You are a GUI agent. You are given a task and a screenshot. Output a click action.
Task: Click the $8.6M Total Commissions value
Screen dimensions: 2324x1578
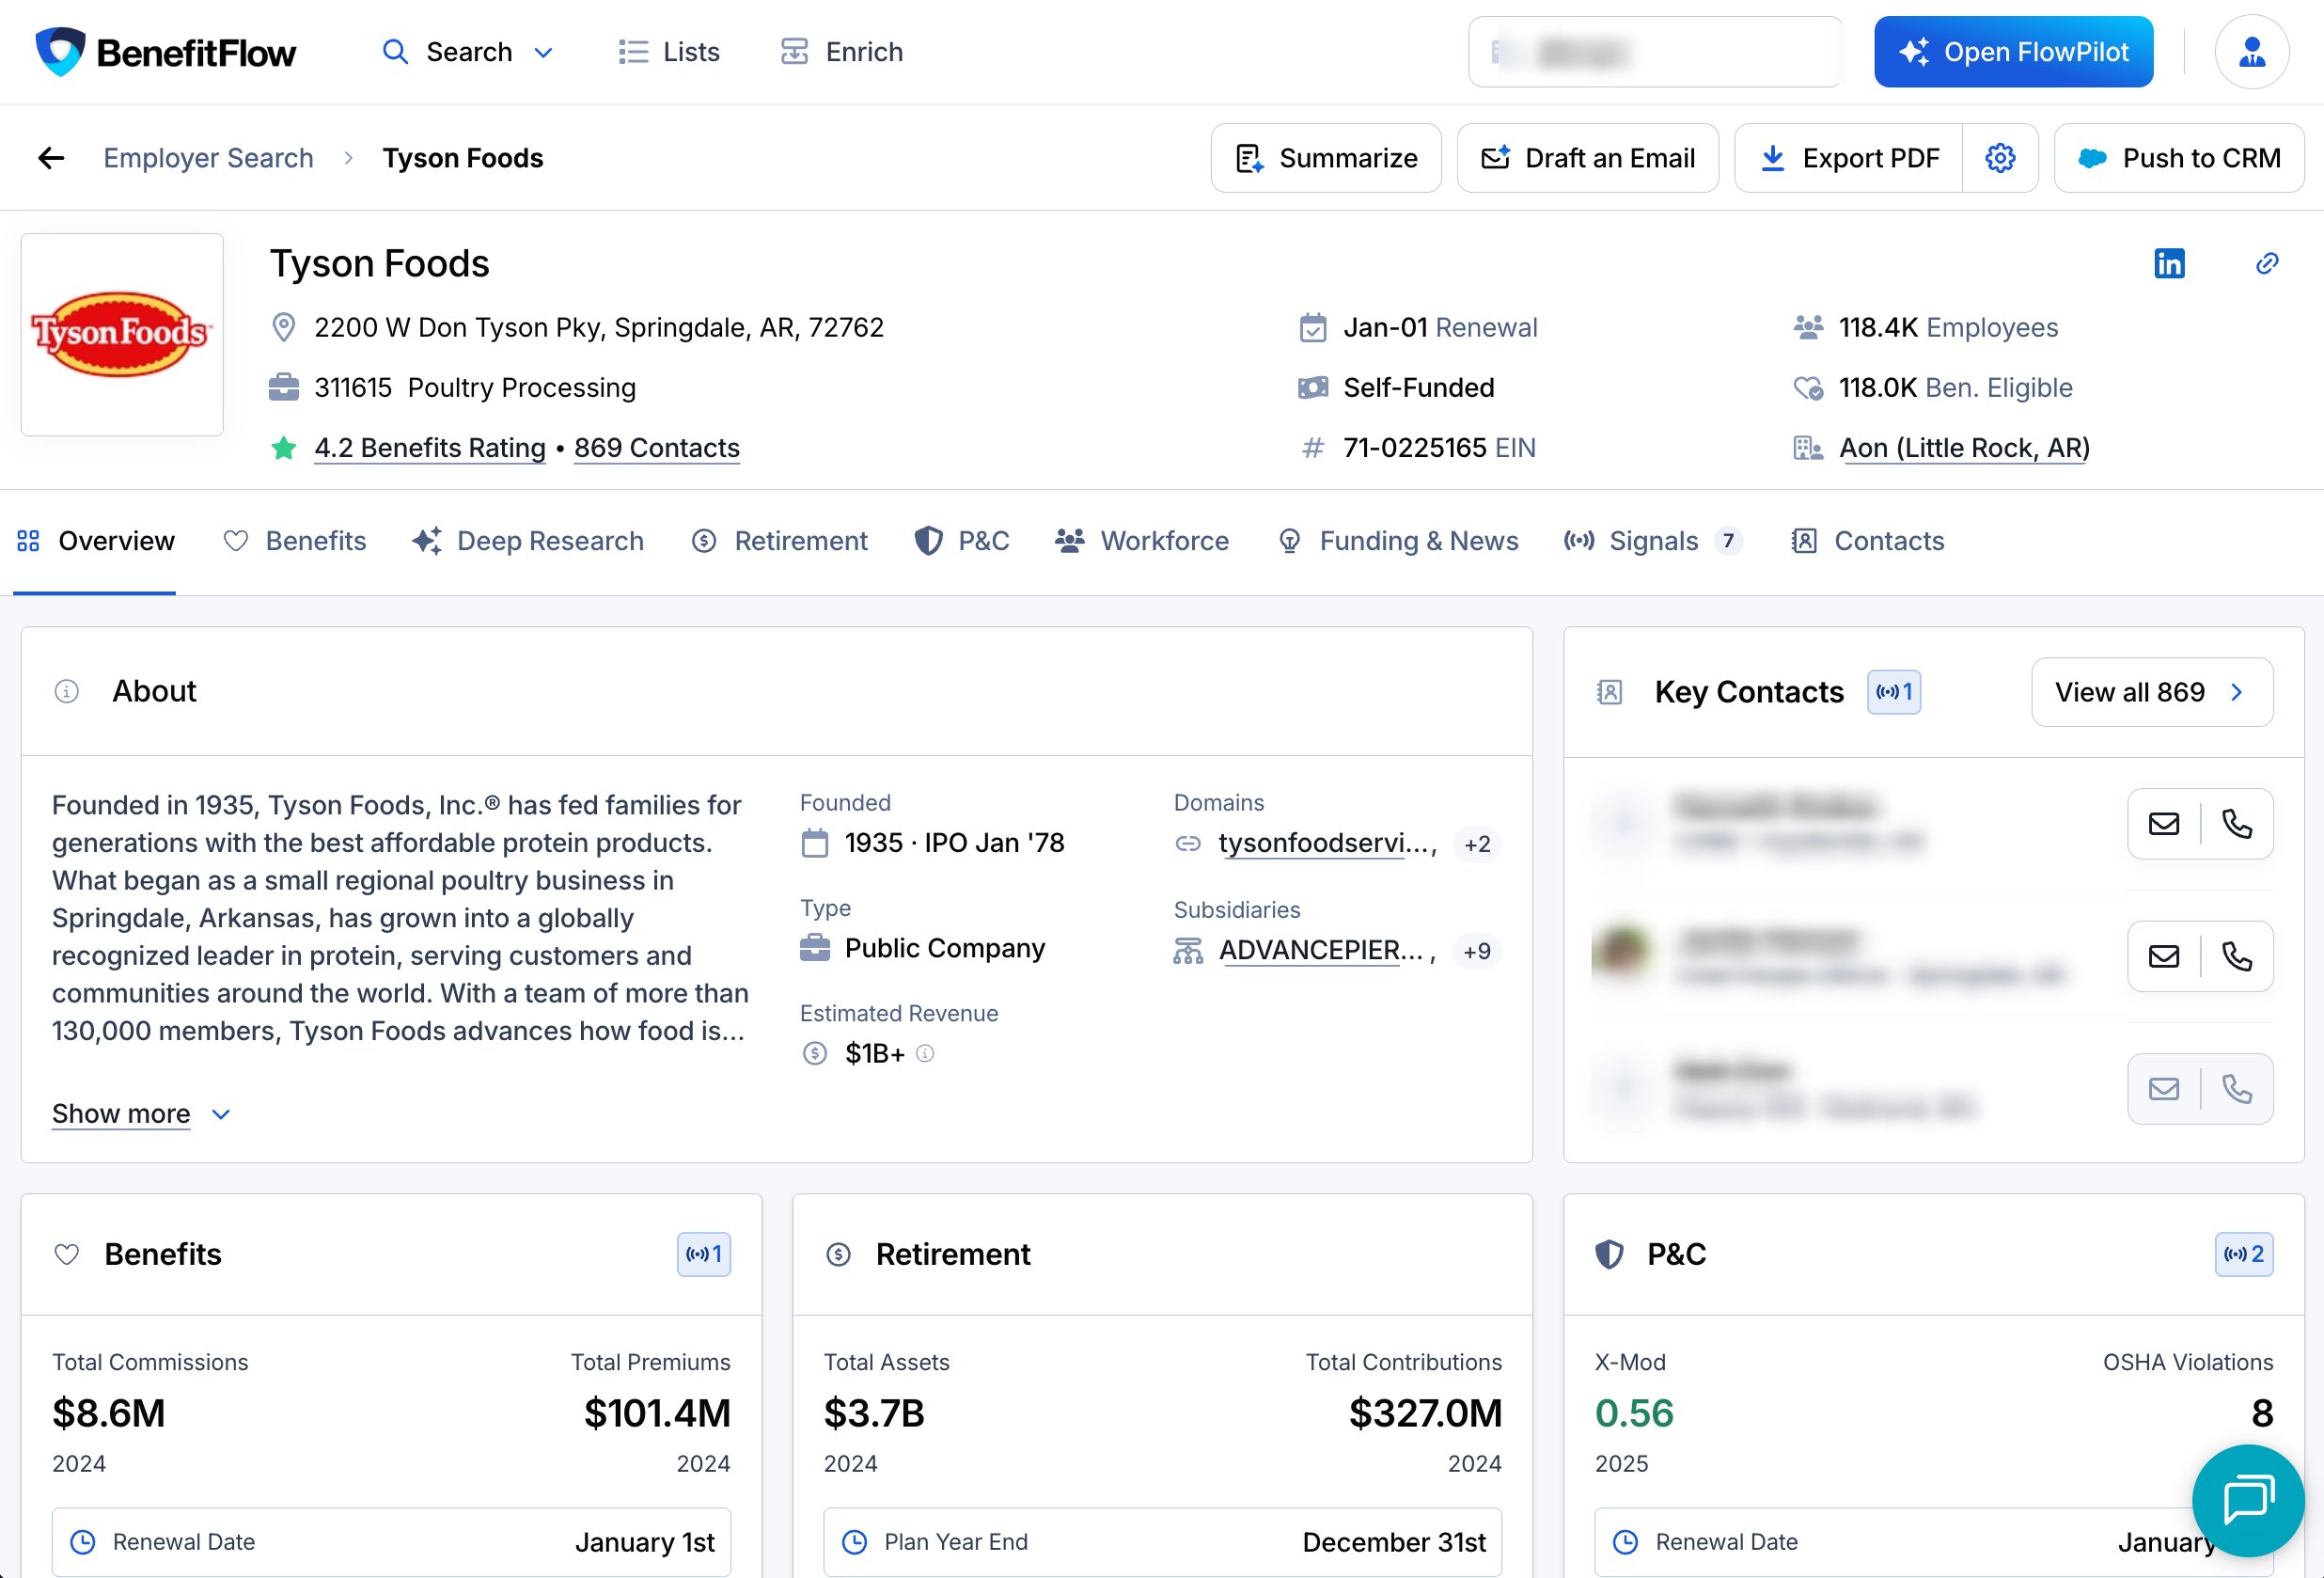(x=108, y=1413)
